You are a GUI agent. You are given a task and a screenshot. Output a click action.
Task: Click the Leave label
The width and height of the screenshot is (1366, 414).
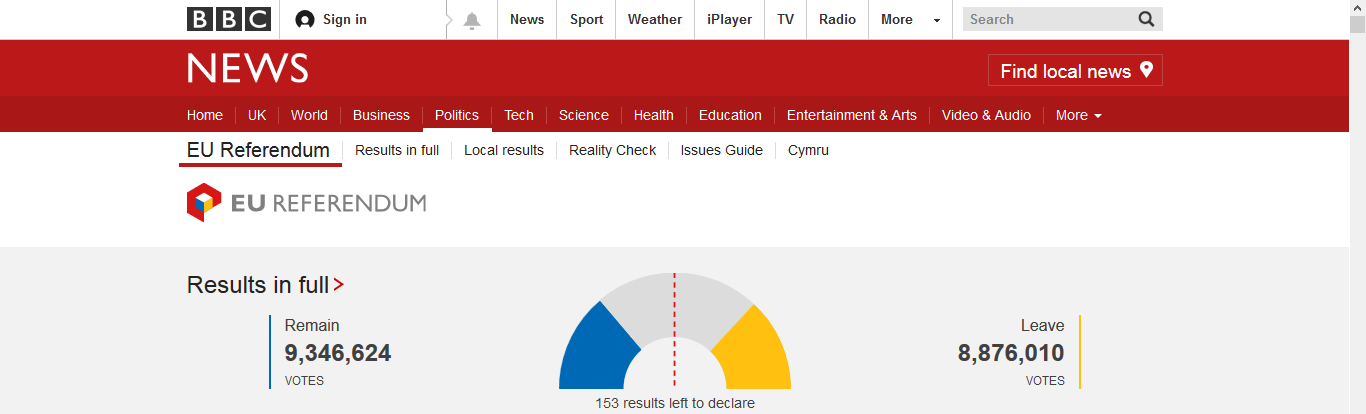click(x=1043, y=325)
